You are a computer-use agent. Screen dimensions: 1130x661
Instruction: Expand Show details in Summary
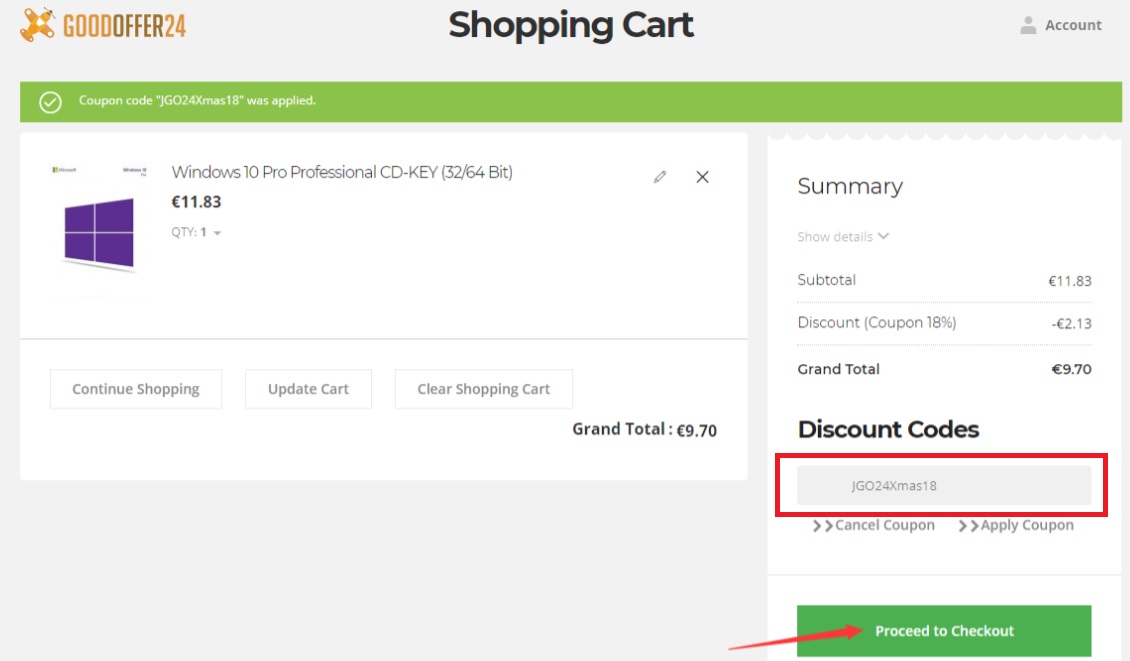pyautogui.click(x=843, y=236)
